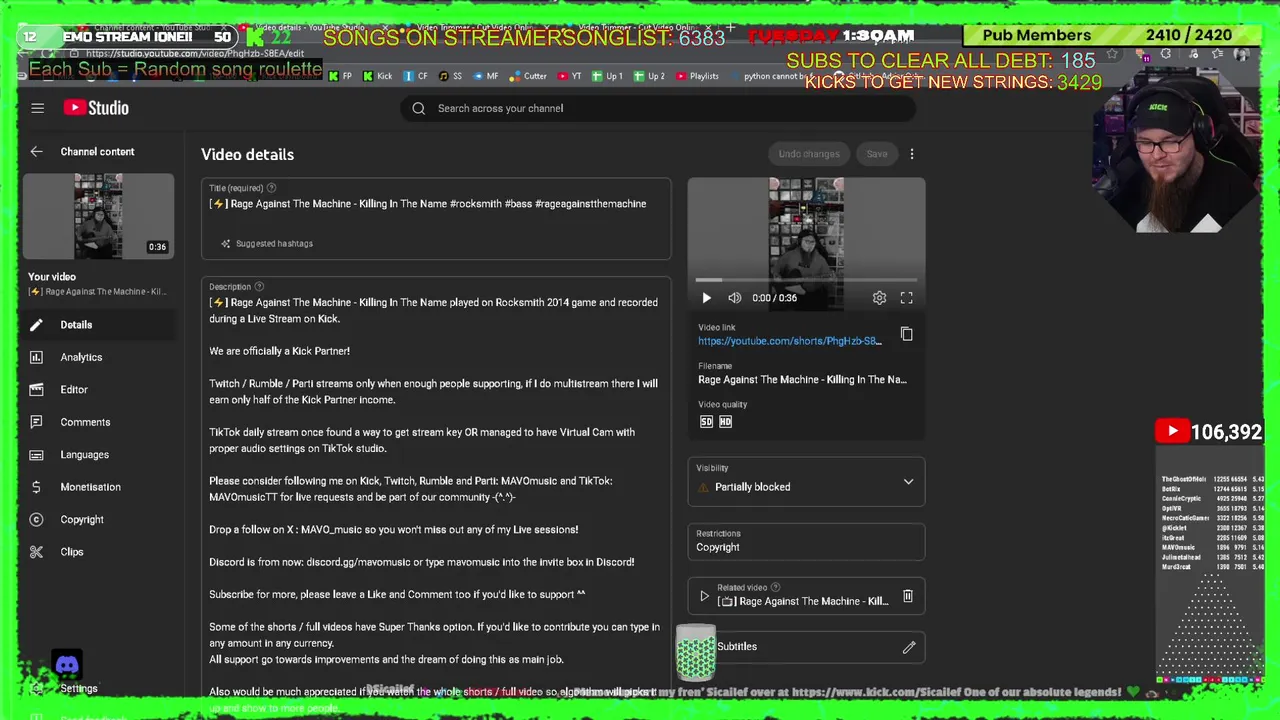The image size is (1280, 720).
Task: Click the help icon next to Title (required)
Action: tap(271, 188)
